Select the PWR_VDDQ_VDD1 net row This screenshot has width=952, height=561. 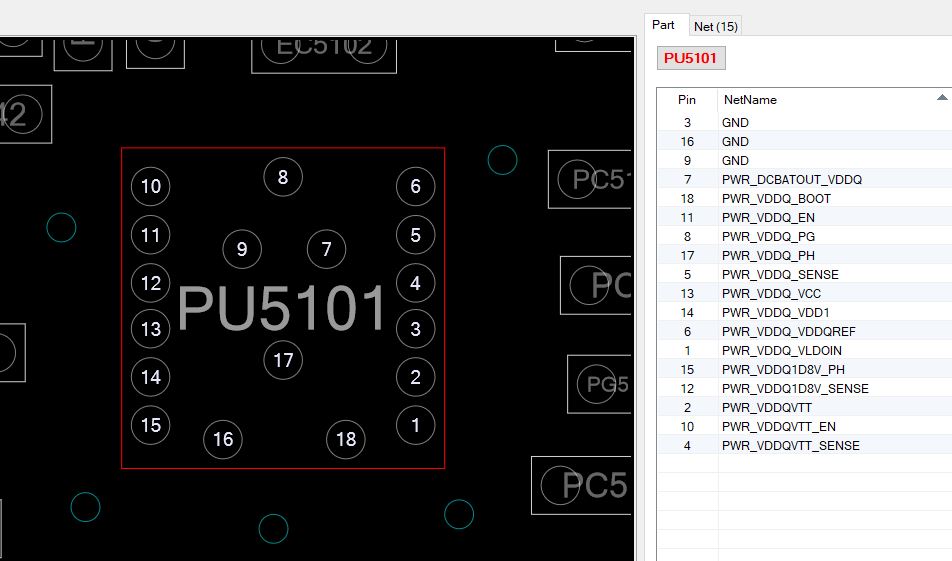pos(804,313)
